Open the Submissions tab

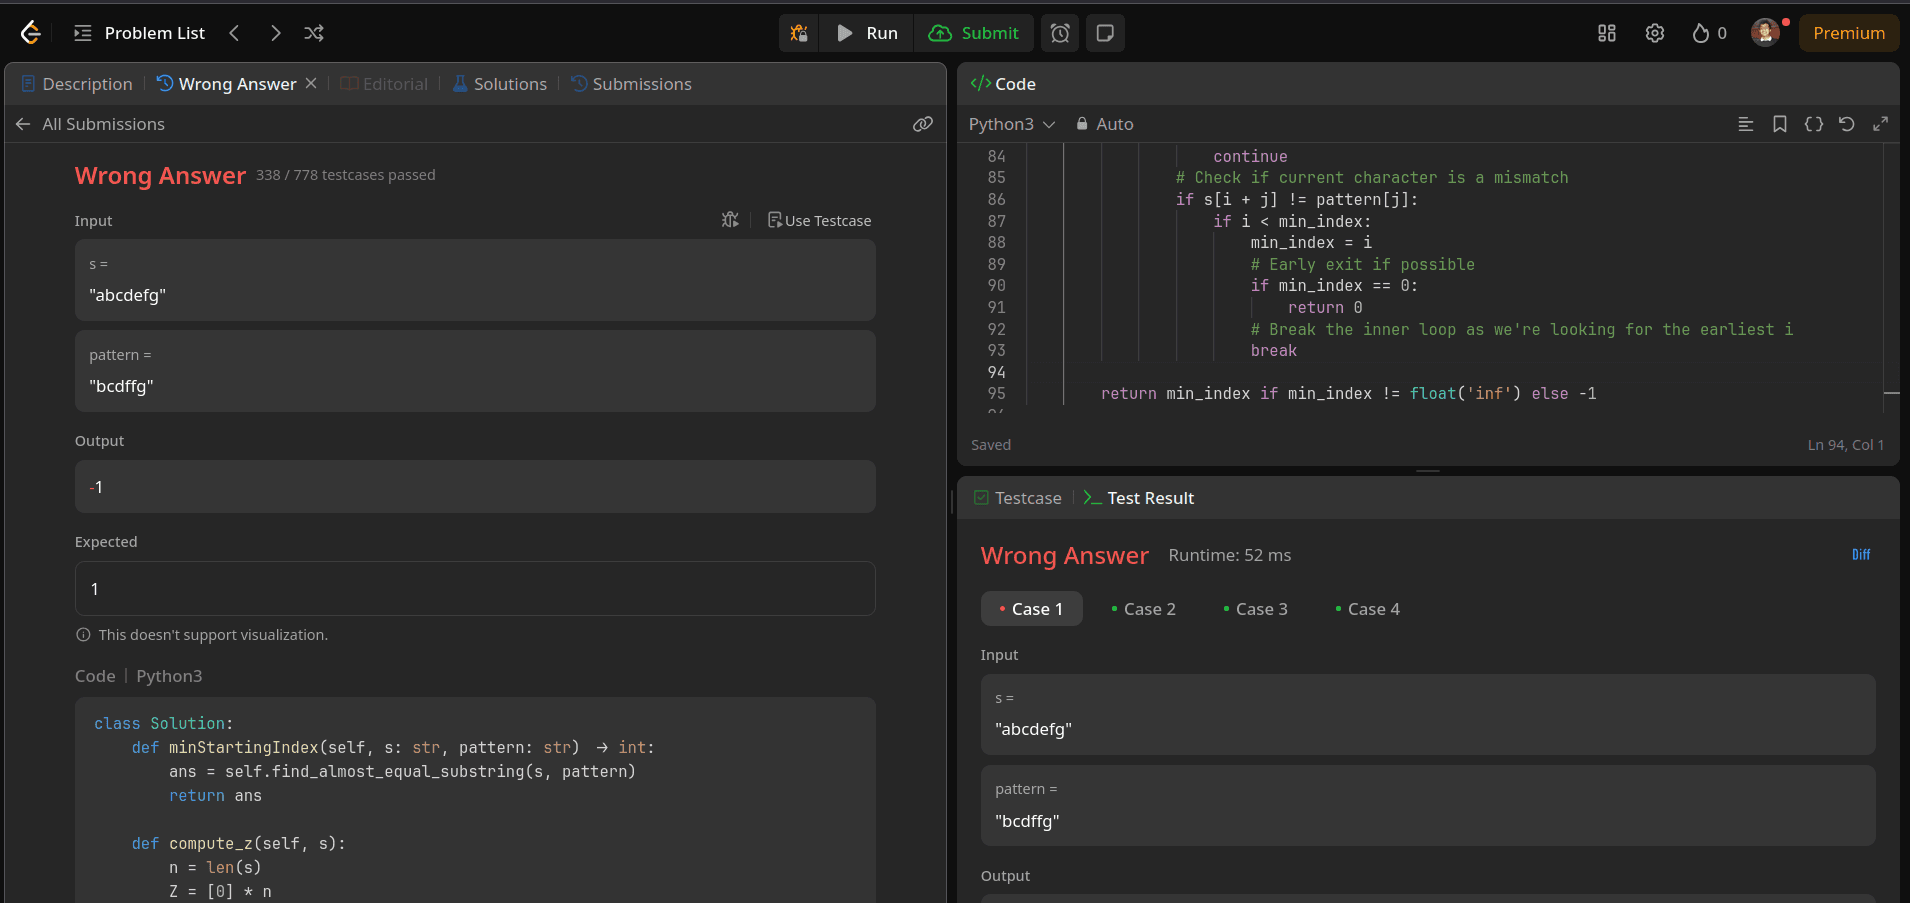[631, 84]
